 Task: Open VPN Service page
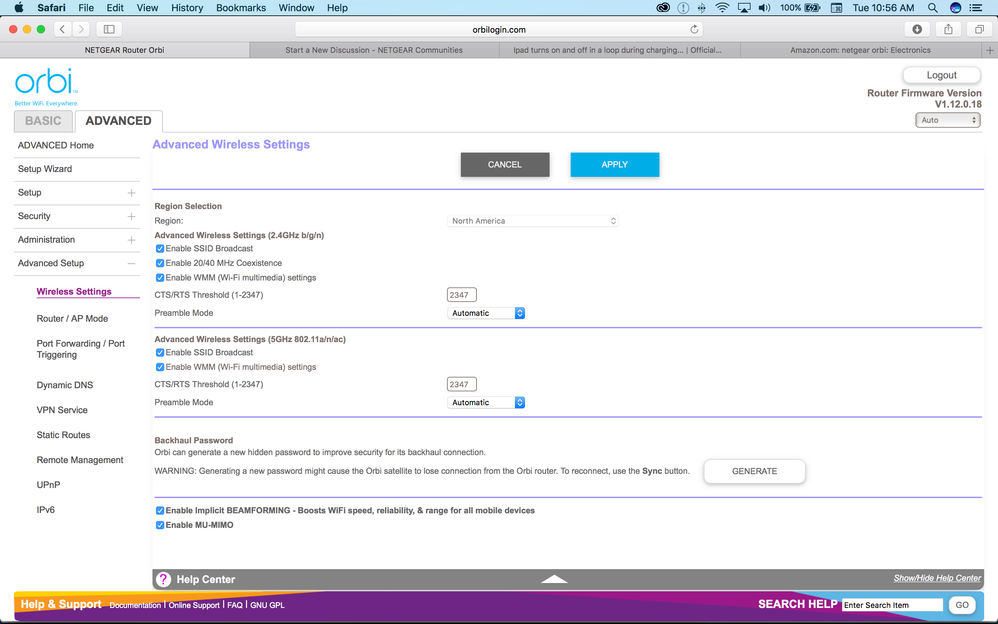tap(62, 410)
